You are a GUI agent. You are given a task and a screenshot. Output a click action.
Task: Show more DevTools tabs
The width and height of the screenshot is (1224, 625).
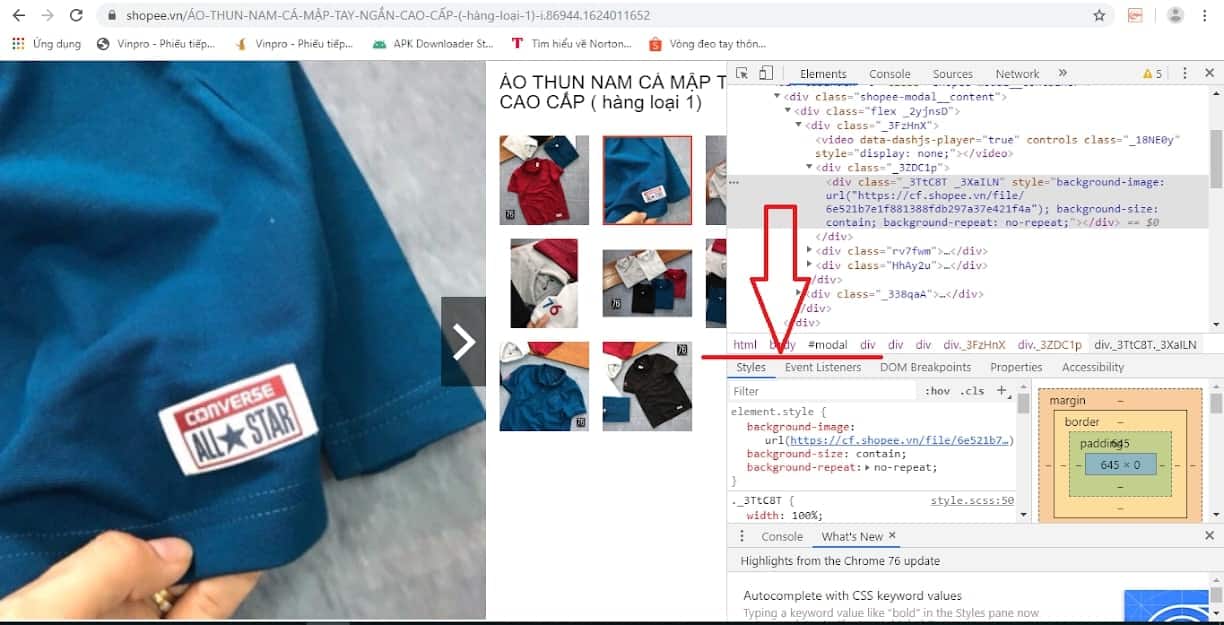[x=1062, y=73]
